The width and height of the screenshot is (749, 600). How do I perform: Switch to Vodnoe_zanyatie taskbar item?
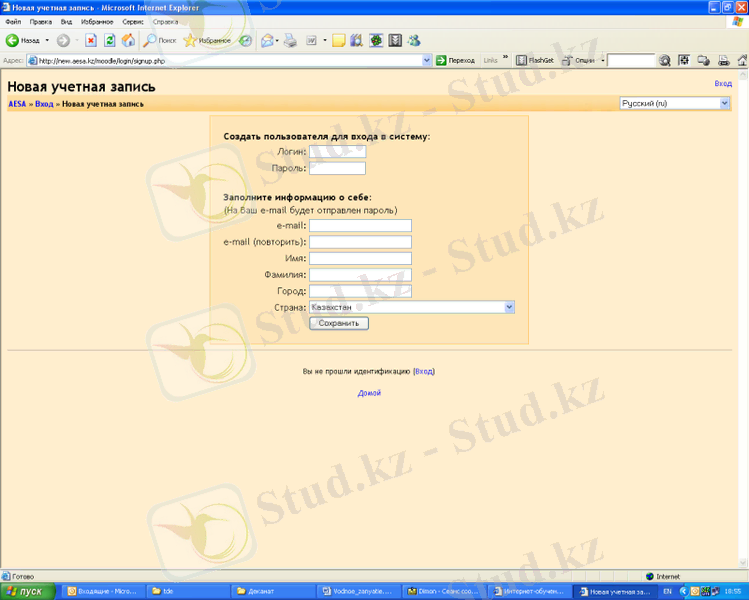pyautogui.click(x=358, y=591)
